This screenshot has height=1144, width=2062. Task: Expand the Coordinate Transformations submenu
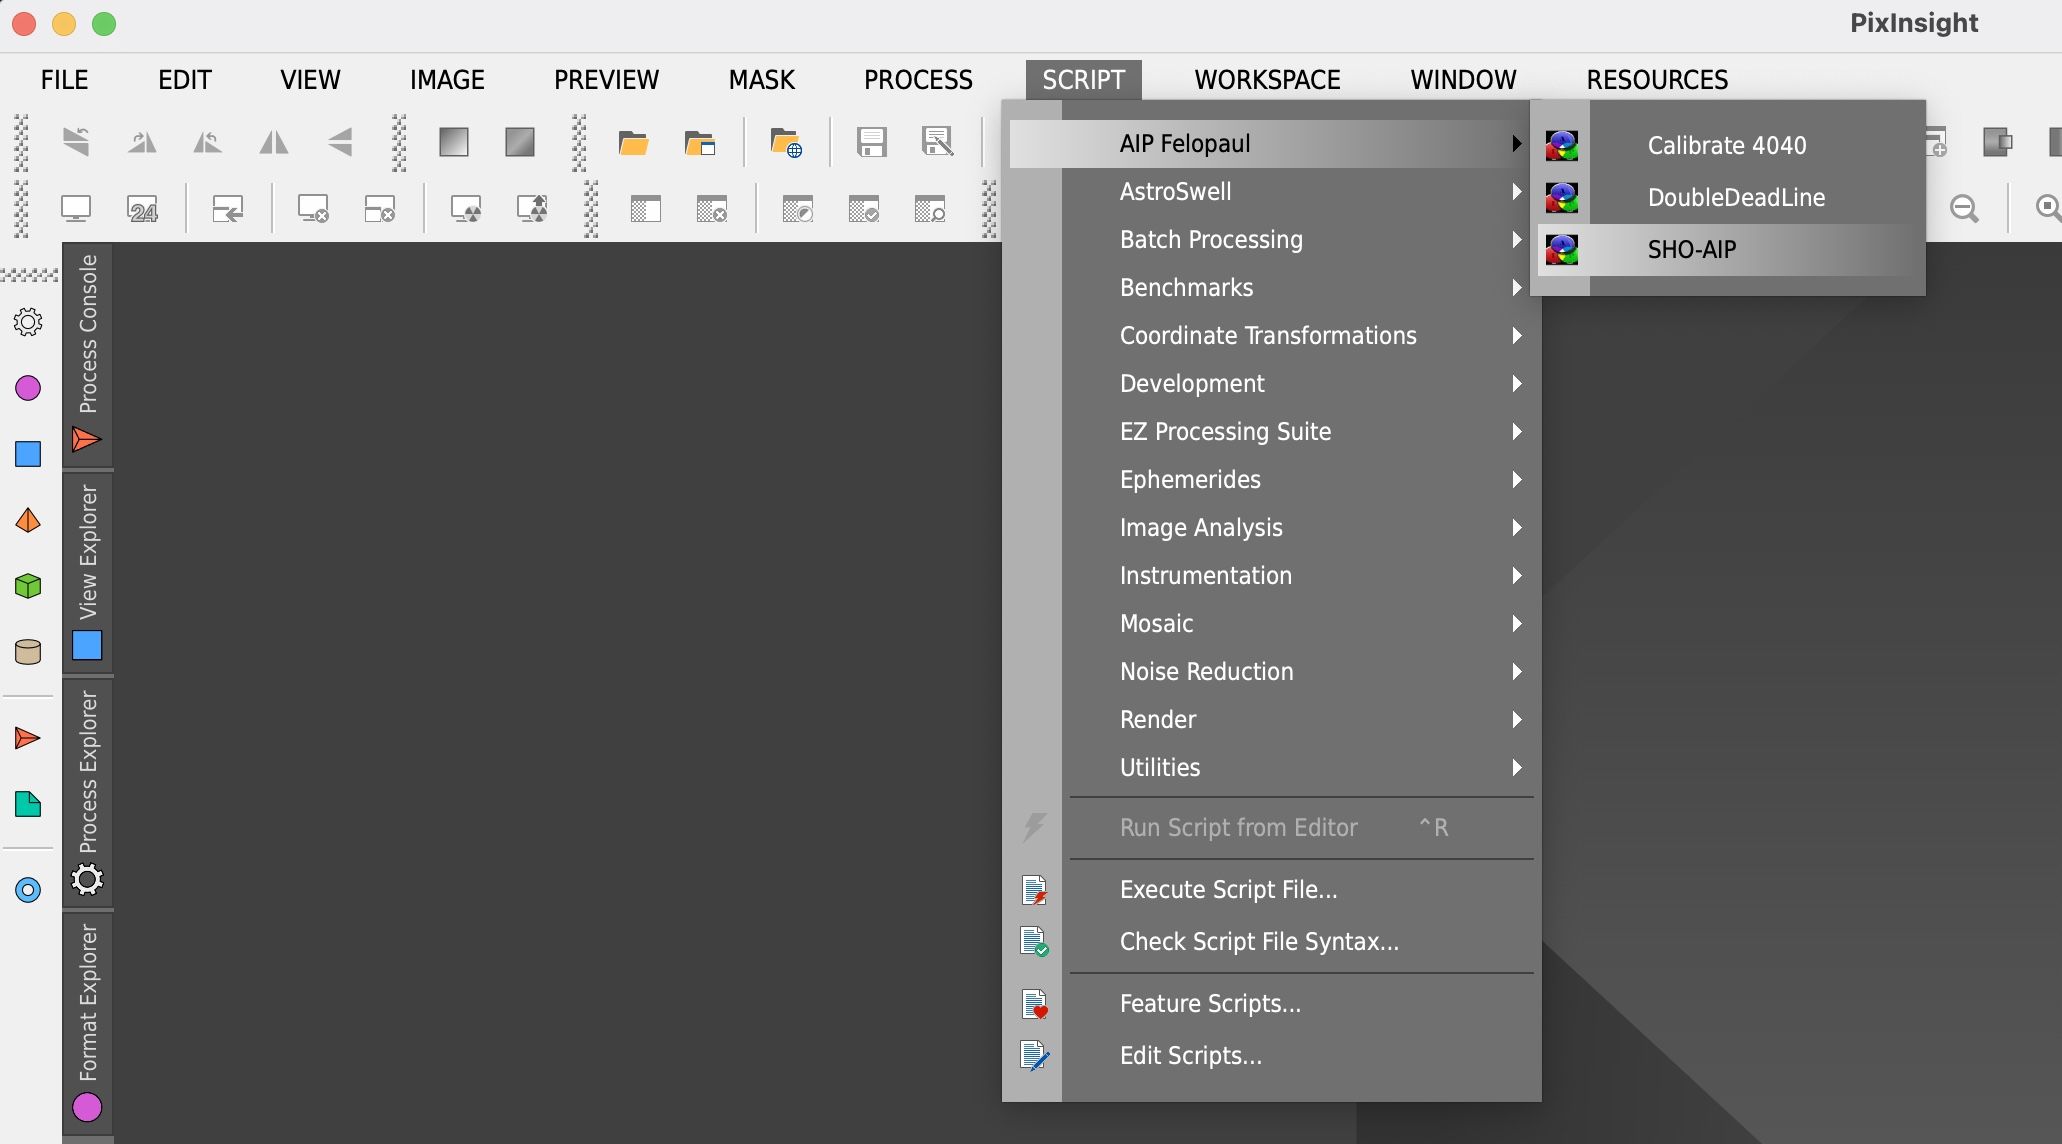coord(1270,335)
